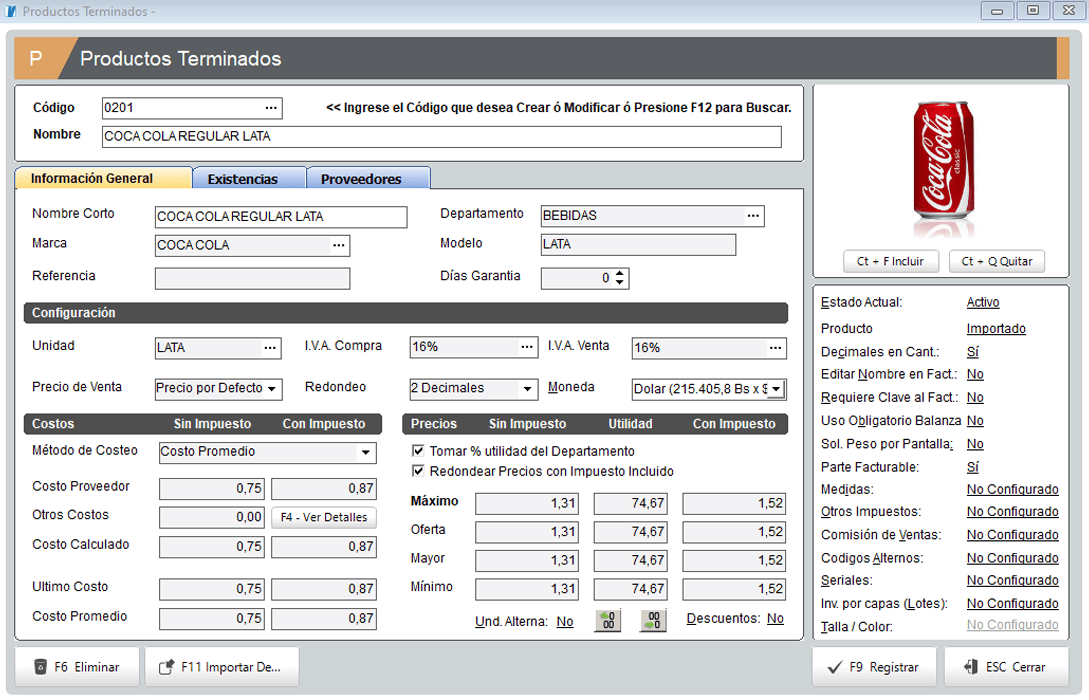Click the first calculator icon beside Und. Alterna
Viewport: 1089px width, 700px height.
608,620
